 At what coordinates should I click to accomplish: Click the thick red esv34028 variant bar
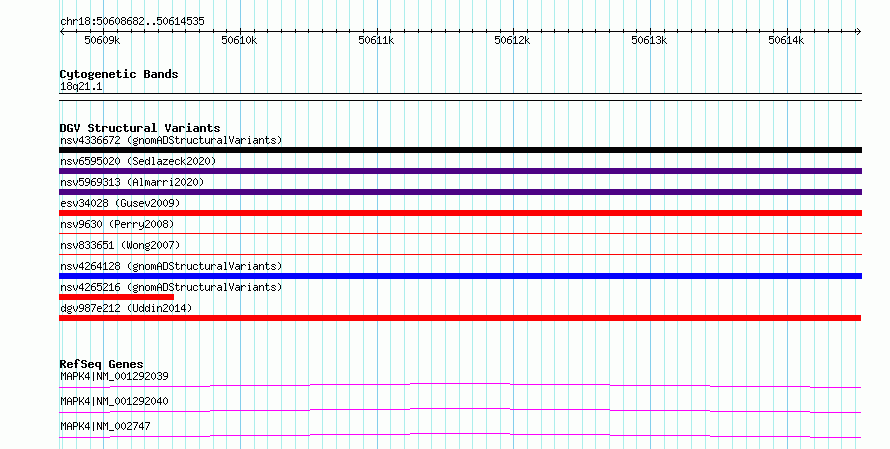(460, 213)
